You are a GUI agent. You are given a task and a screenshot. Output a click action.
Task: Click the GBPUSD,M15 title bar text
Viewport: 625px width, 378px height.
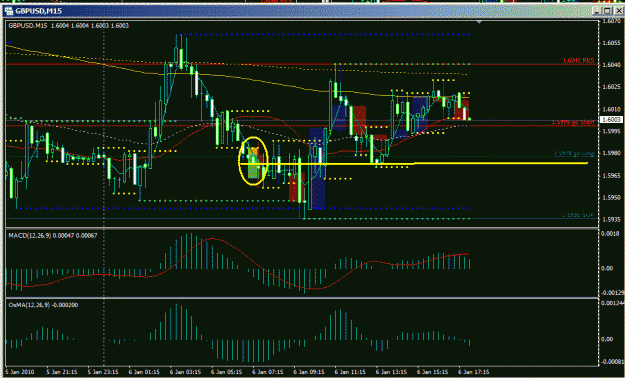click(x=39, y=11)
